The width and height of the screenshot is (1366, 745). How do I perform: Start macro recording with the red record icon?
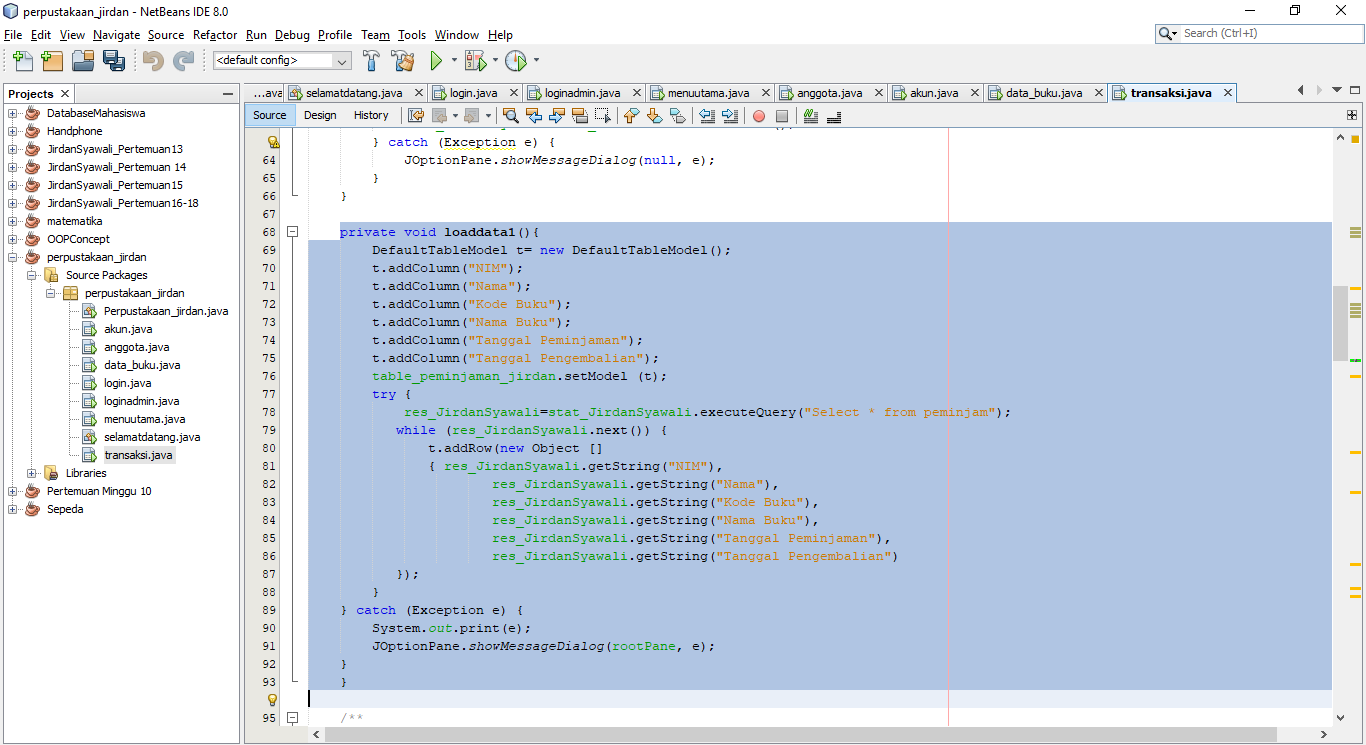pyautogui.click(x=761, y=115)
